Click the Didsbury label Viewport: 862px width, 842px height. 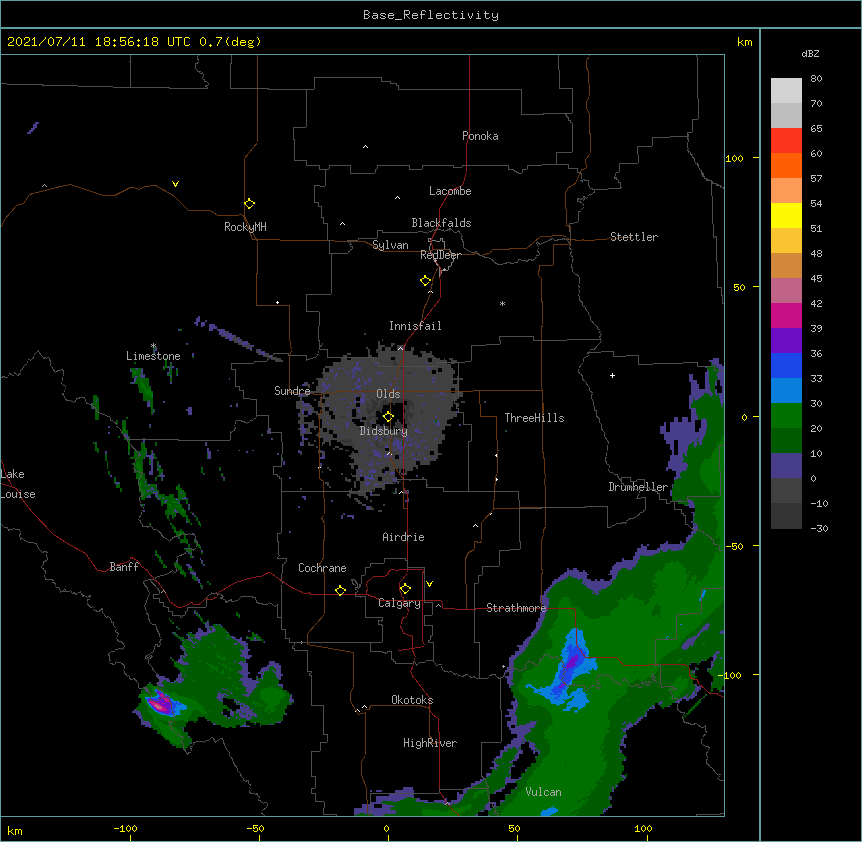[x=384, y=431]
